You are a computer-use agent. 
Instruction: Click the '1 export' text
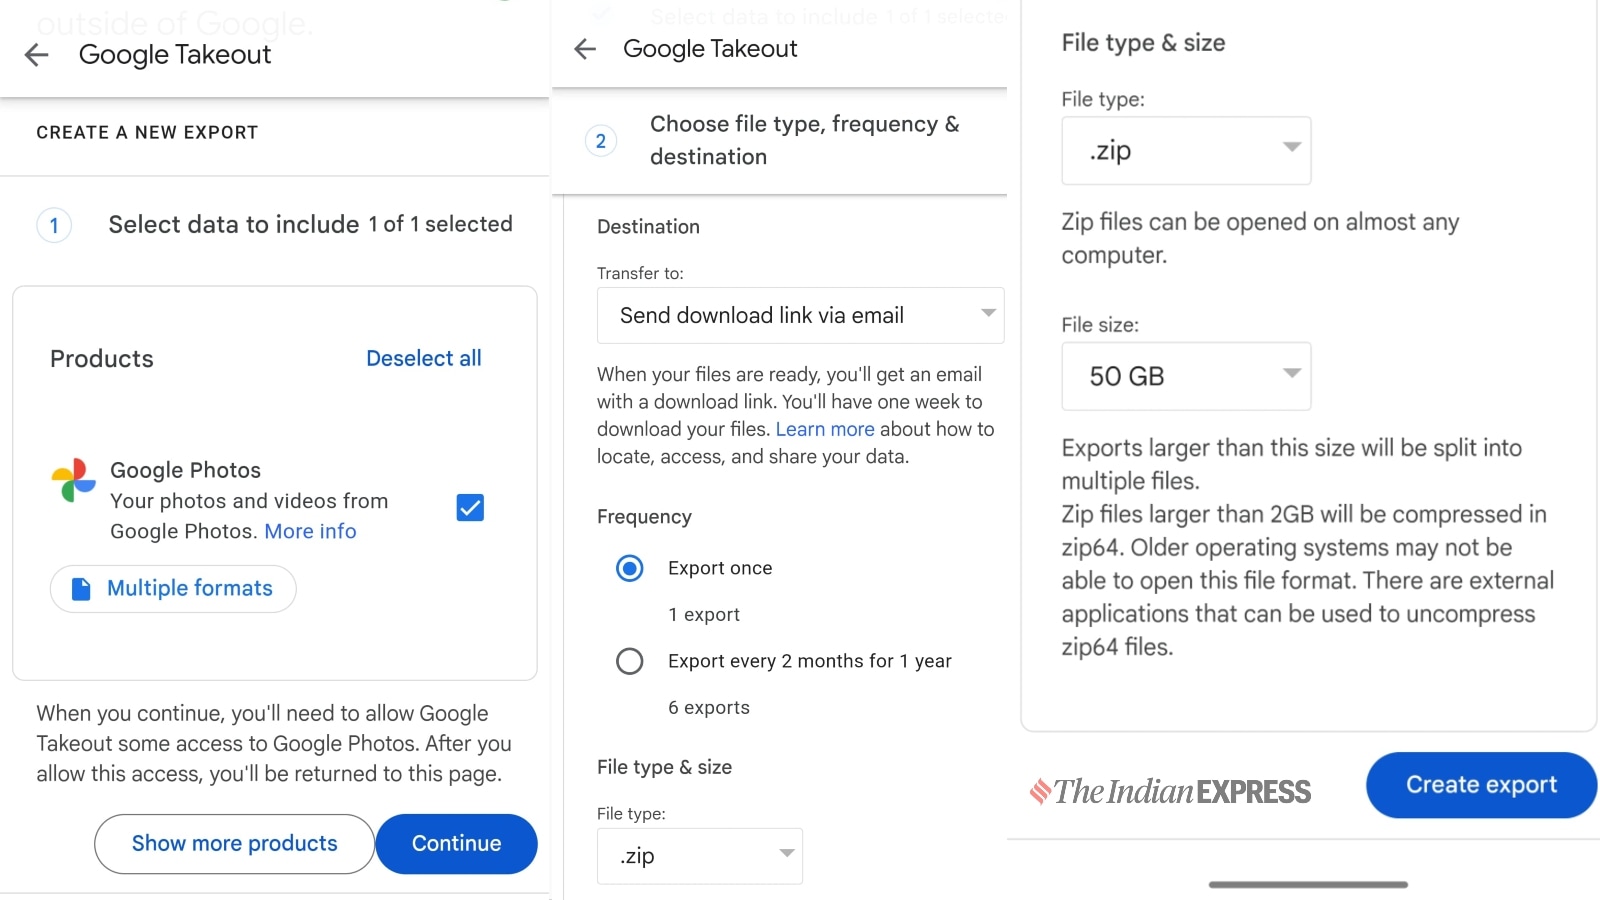coord(704,614)
